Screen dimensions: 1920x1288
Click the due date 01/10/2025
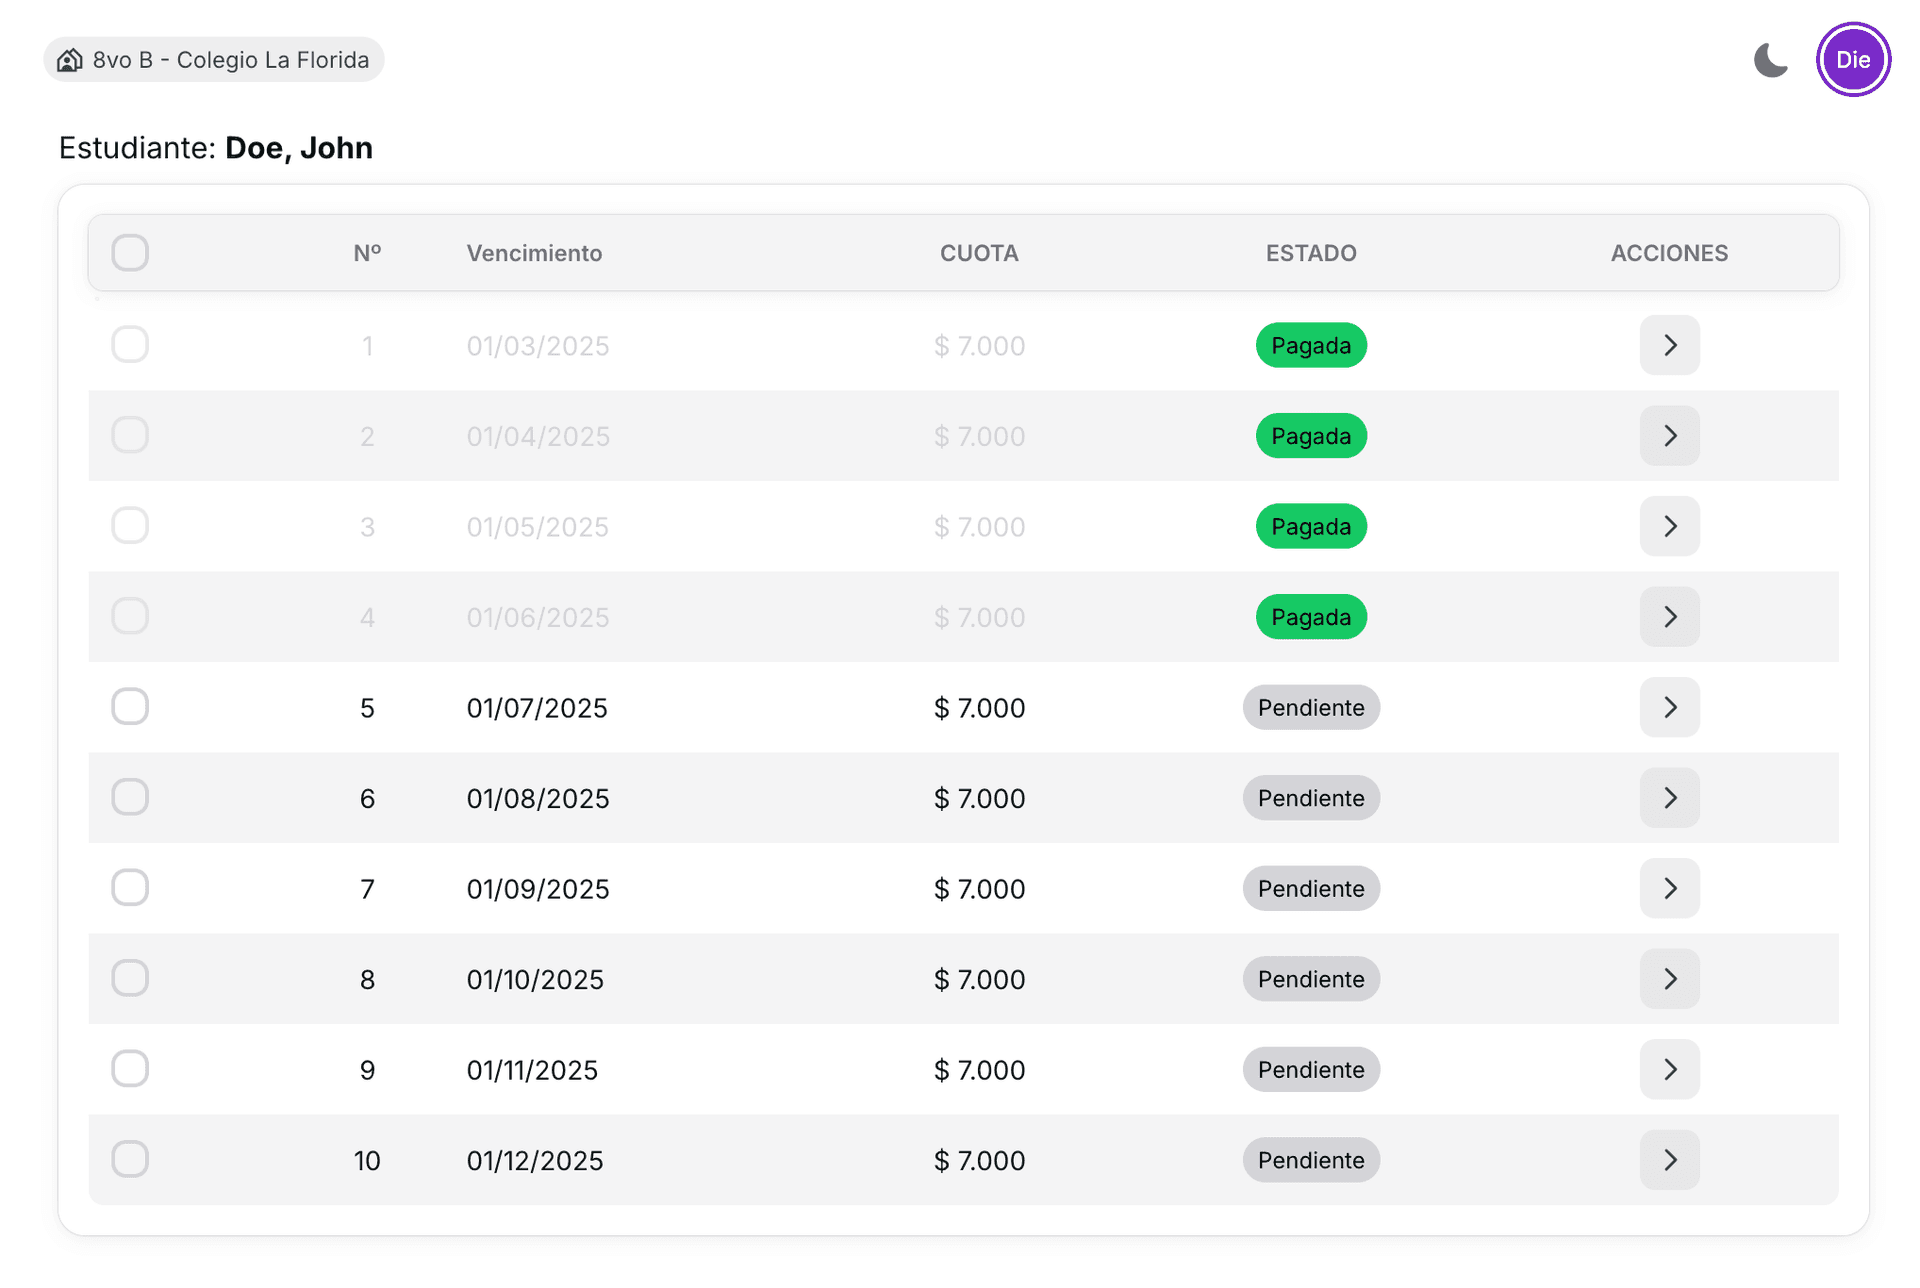(x=535, y=980)
